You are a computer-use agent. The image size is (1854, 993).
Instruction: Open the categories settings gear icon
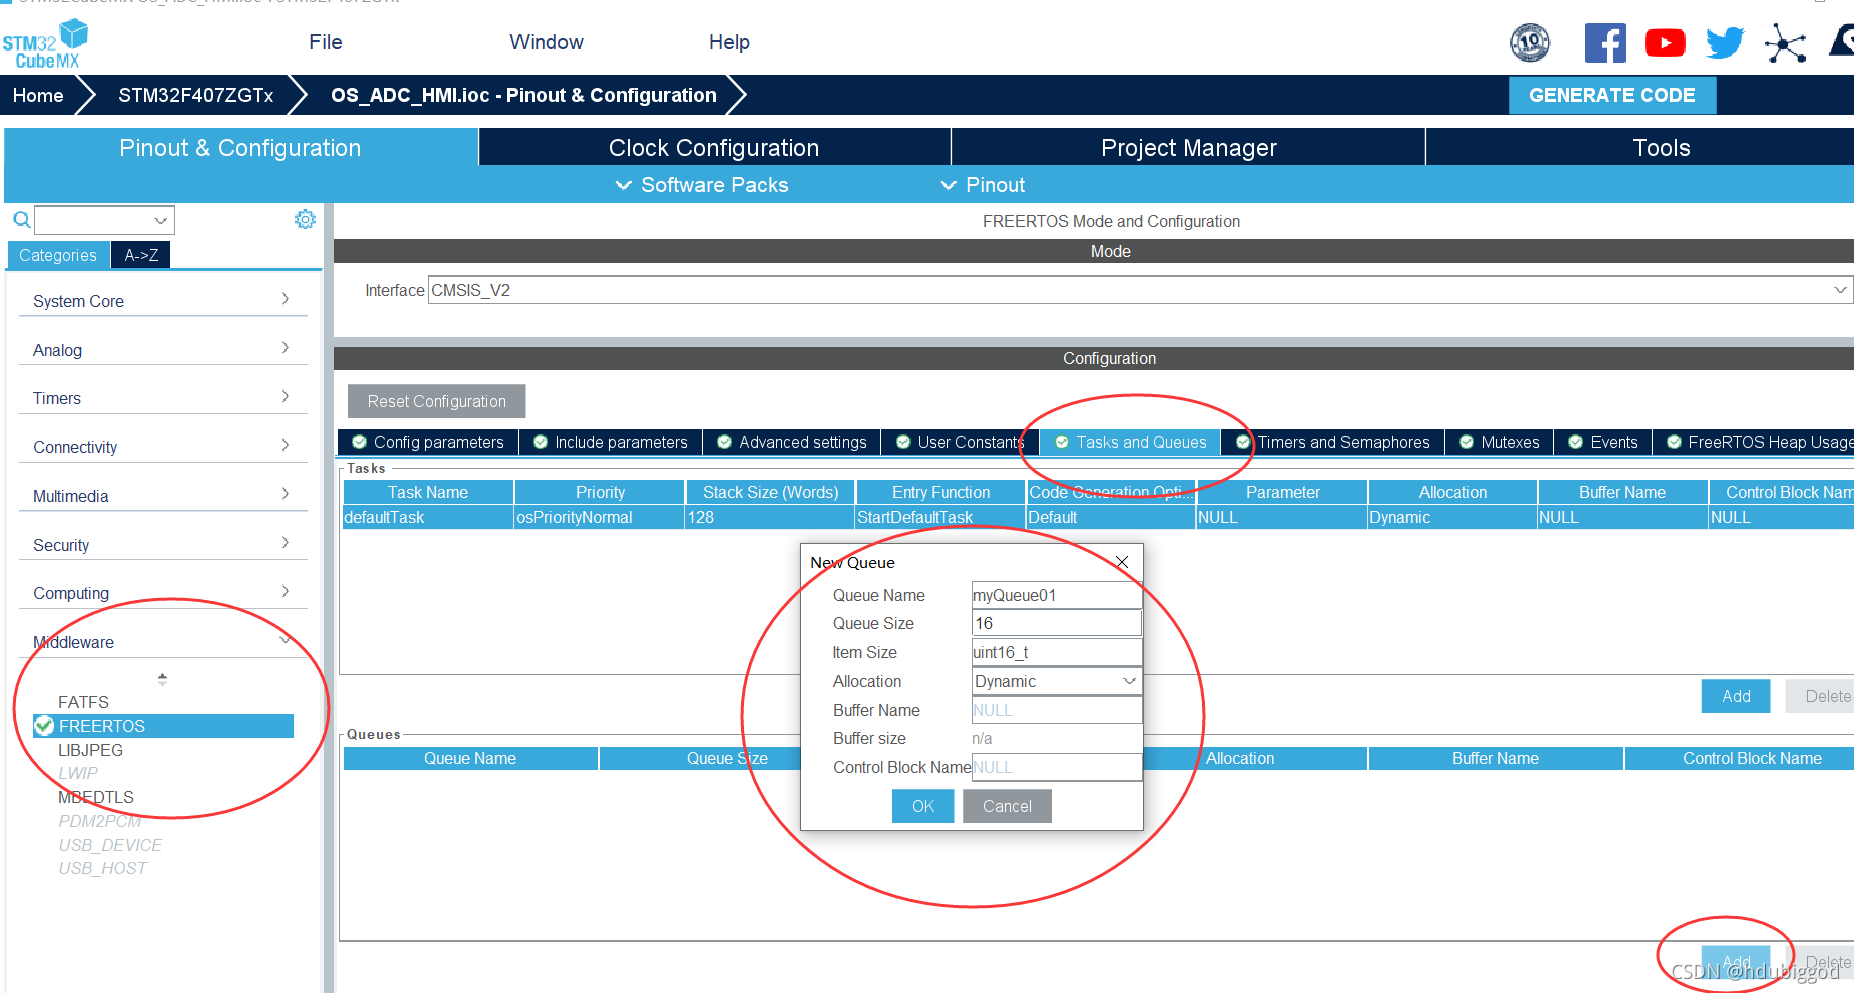pyautogui.click(x=305, y=219)
